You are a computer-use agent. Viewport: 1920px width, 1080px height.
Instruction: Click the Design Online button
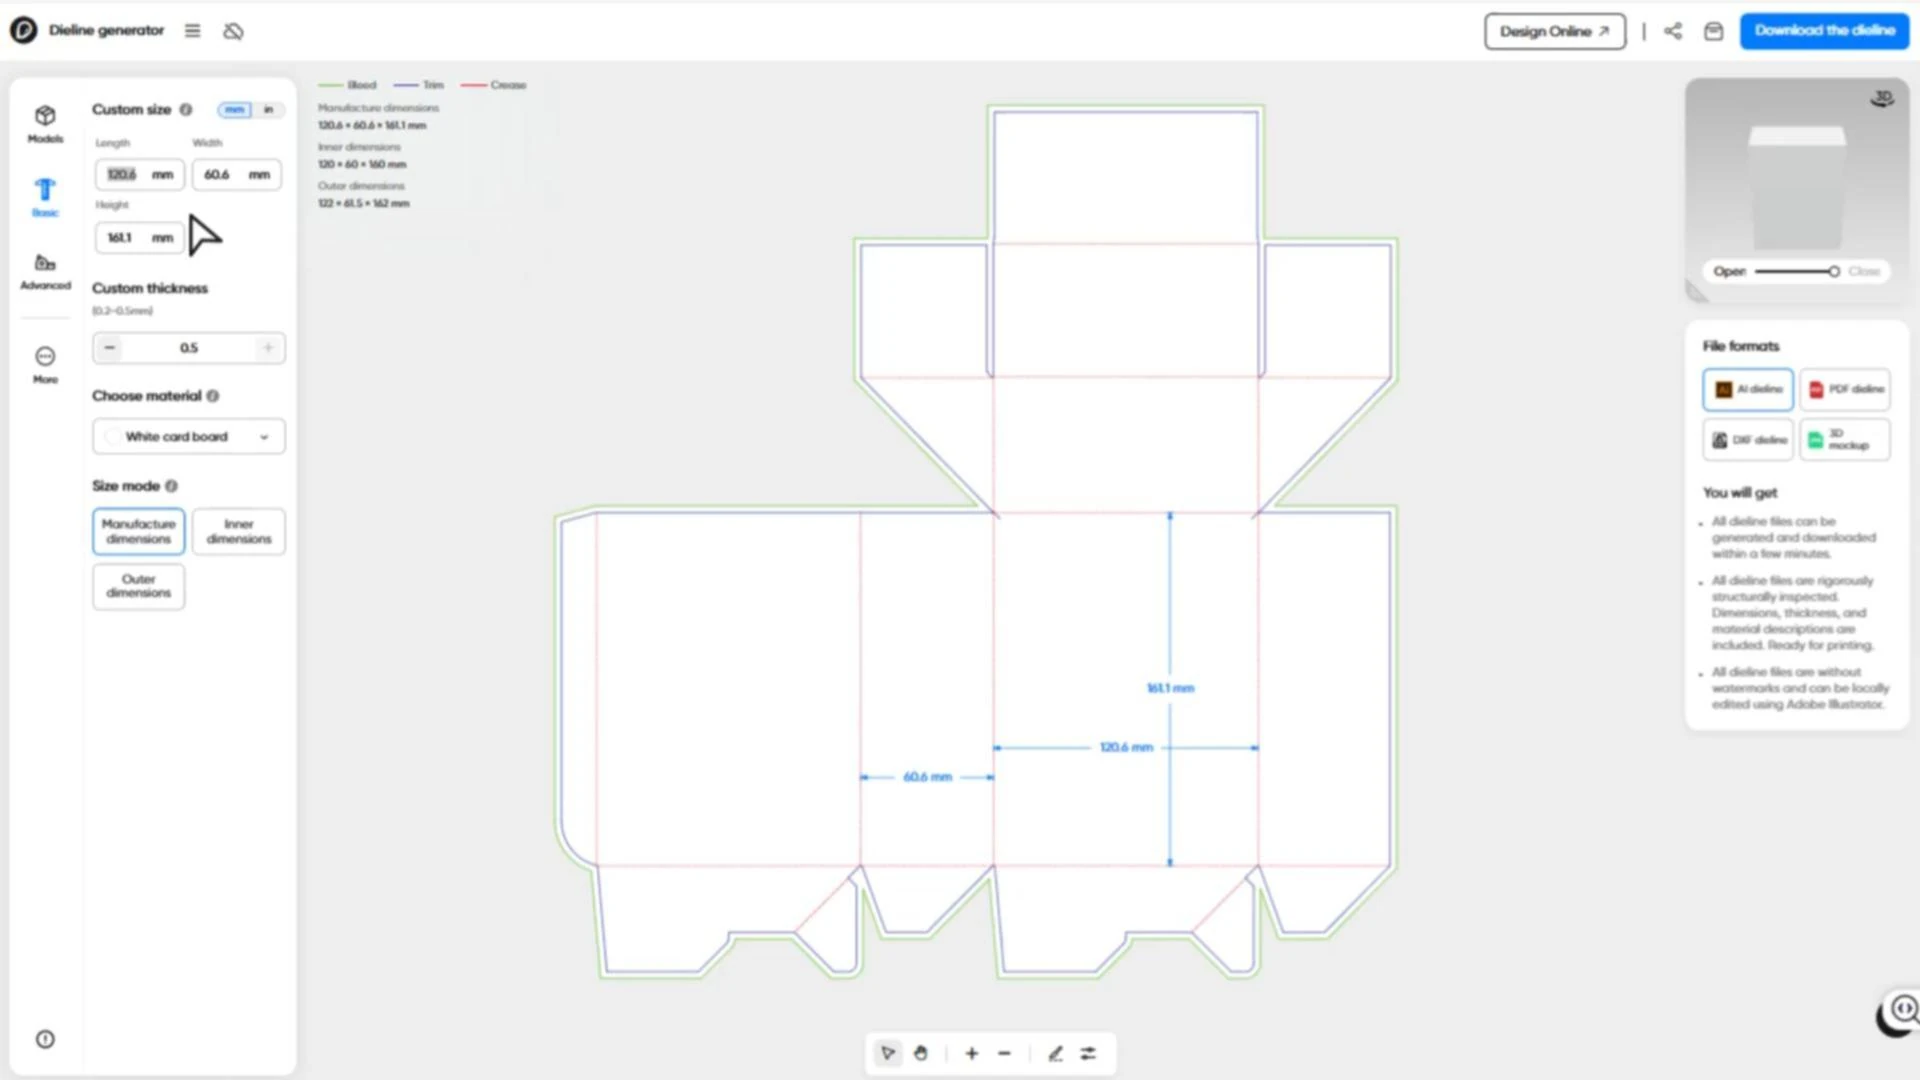coord(1554,31)
